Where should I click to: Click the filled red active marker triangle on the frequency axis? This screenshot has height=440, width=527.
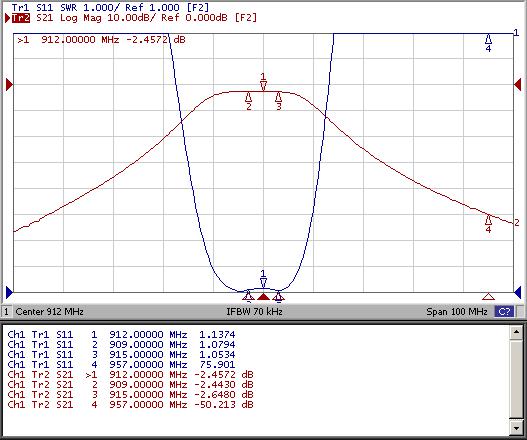[264, 296]
